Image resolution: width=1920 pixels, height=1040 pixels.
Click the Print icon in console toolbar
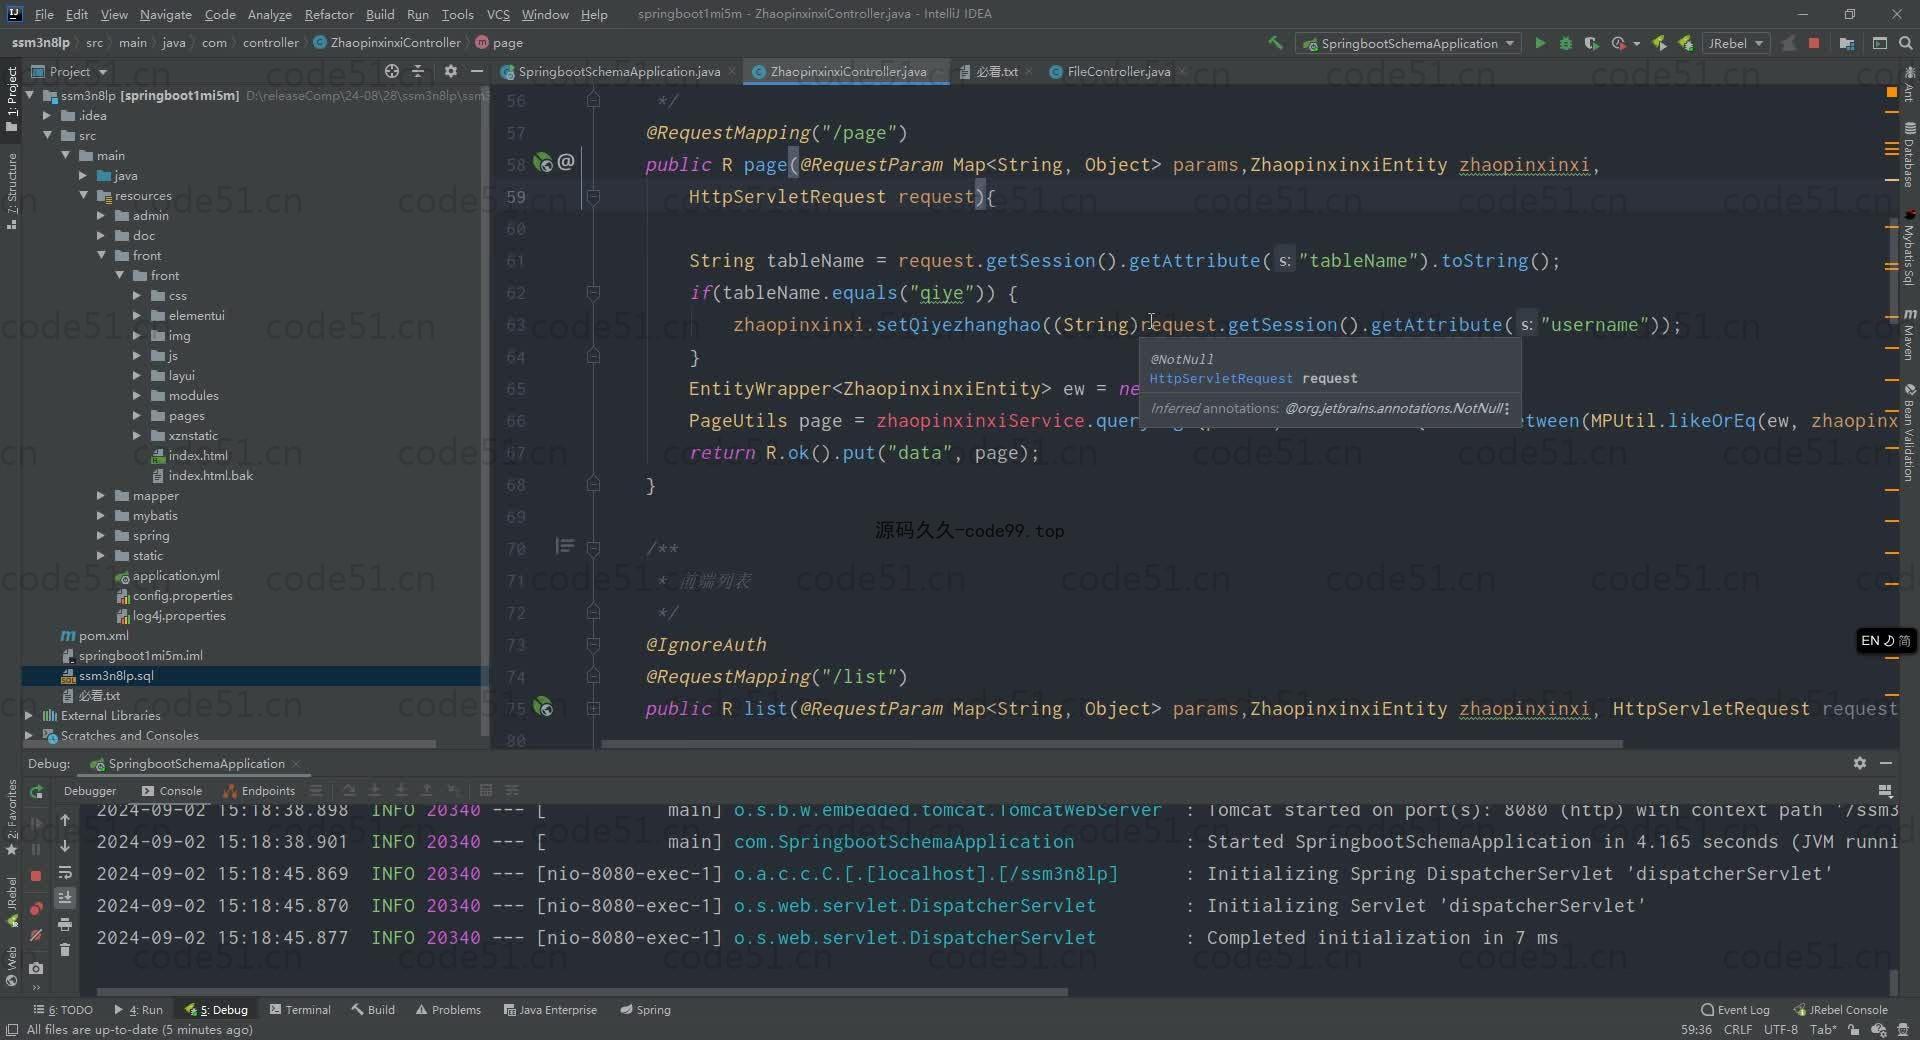(65, 924)
